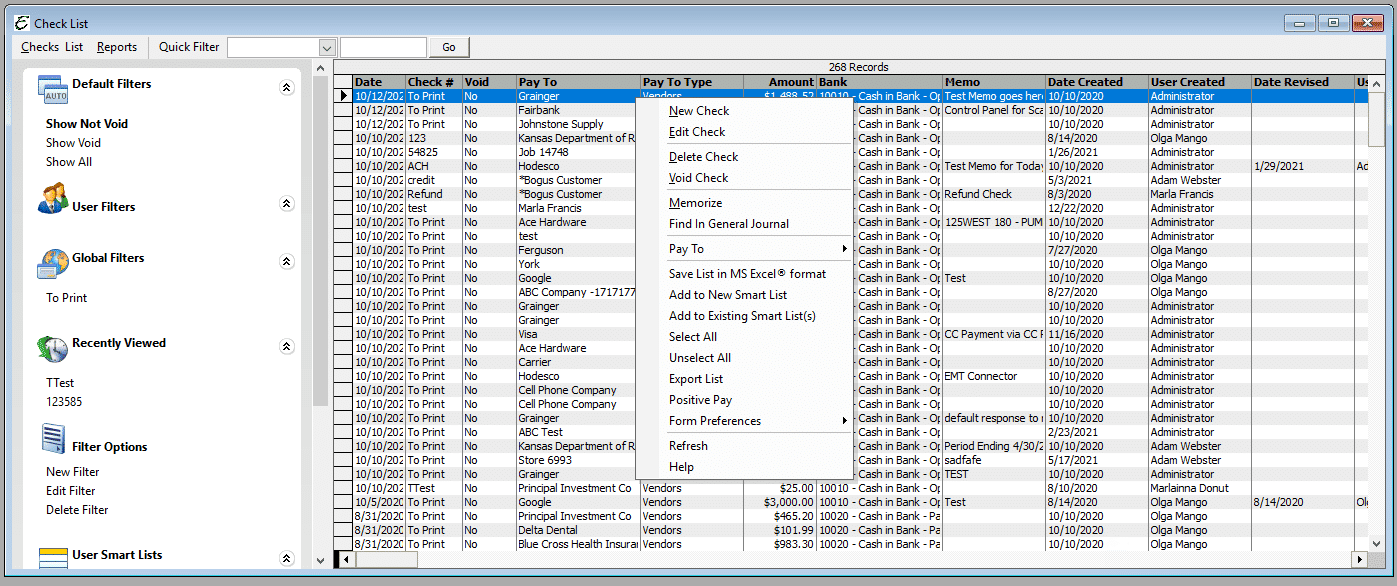
Task: Click the User Filters people icon
Action: click(53, 198)
